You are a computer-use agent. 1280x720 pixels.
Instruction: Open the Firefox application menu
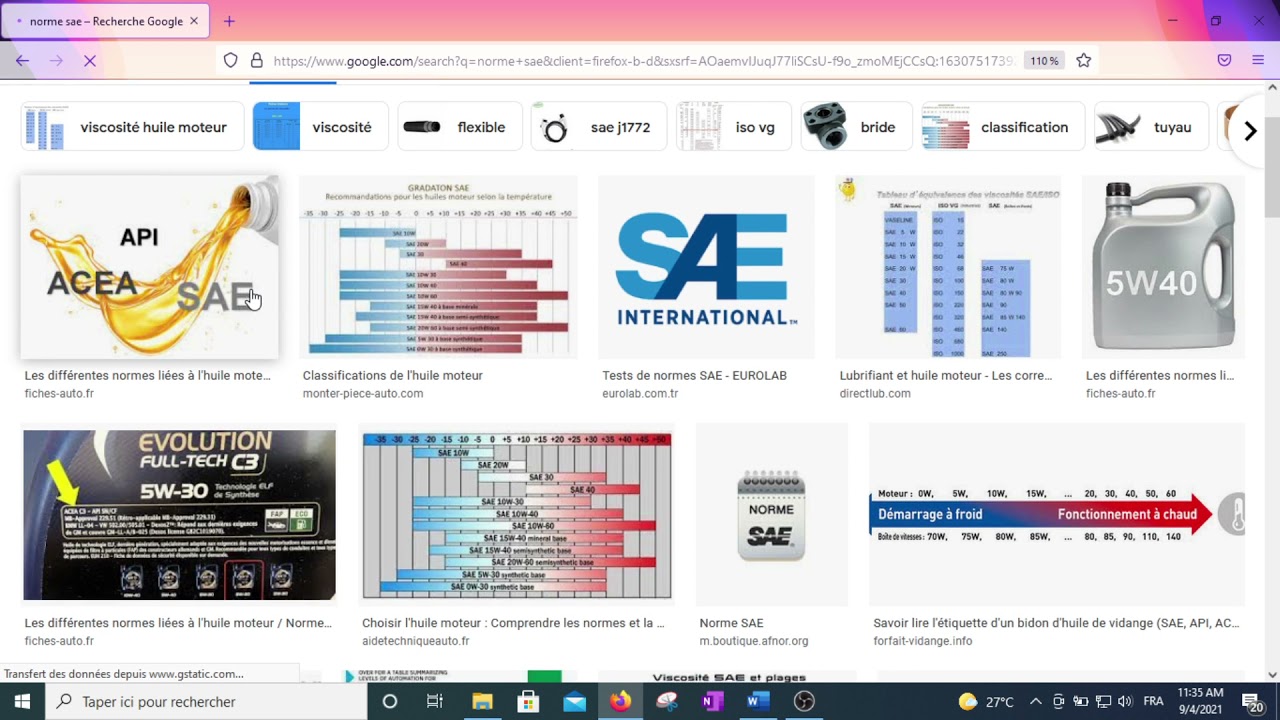tap(1258, 61)
